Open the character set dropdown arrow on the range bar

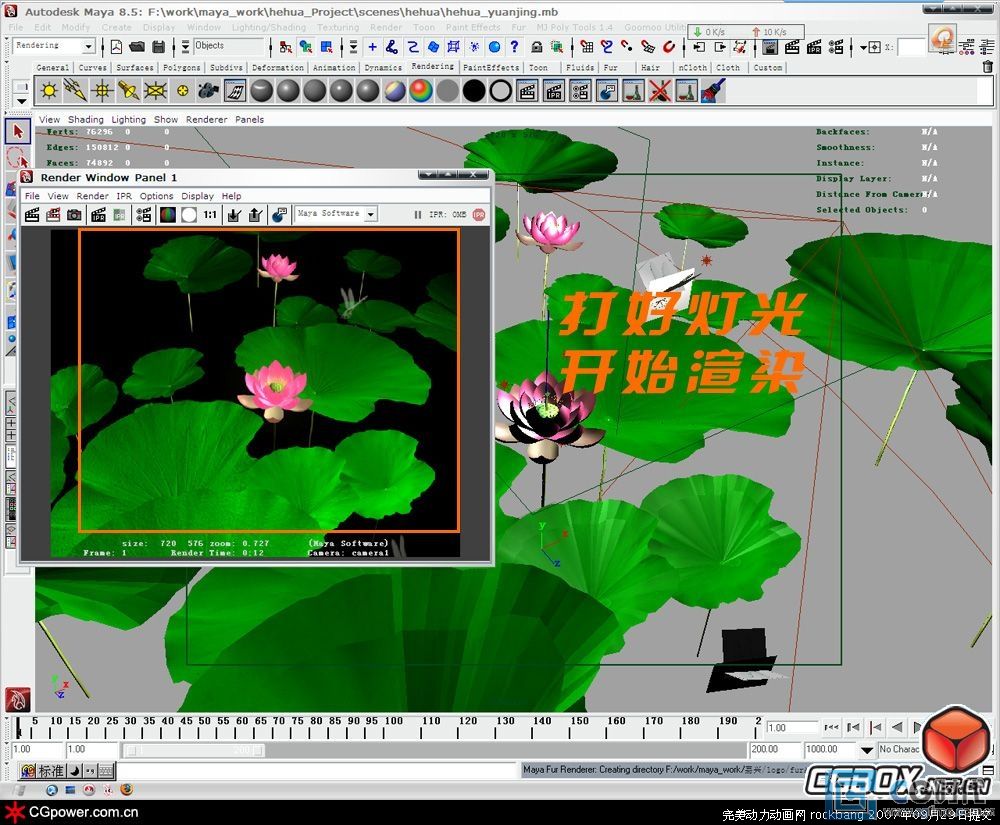tap(867, 750)
